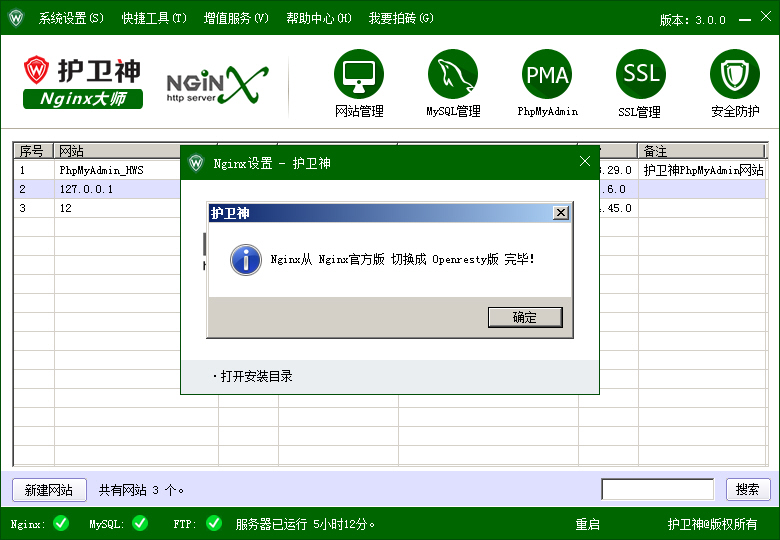Image resolution: width=780 pixels, height=540 pixels.
Task: Launch PhpMyAdmin via the PMA icon
Action: pos(547,75)
